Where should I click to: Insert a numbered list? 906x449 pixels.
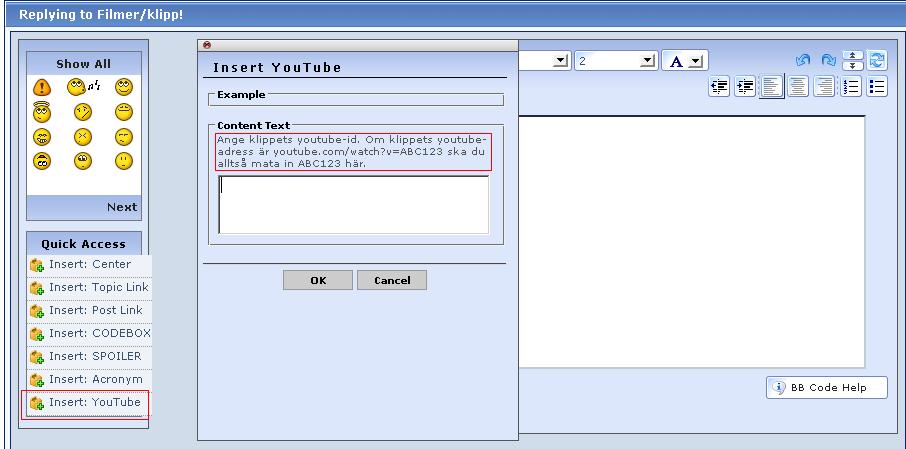coord(851,87)
